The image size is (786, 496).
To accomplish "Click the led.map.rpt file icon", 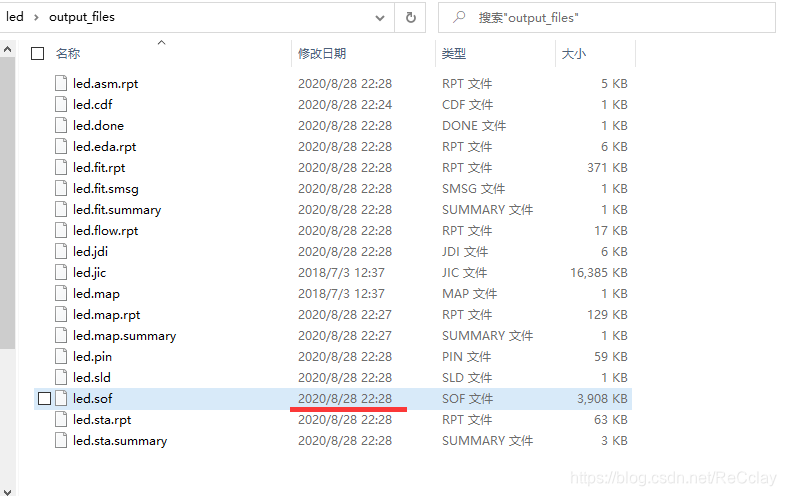I will click(61, 314).
